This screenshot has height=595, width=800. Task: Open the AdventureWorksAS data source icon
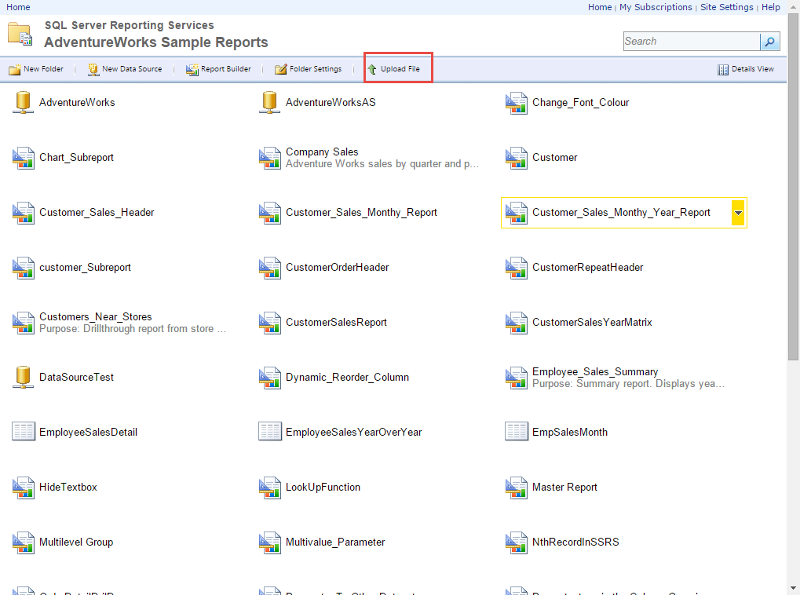[269, 102]
